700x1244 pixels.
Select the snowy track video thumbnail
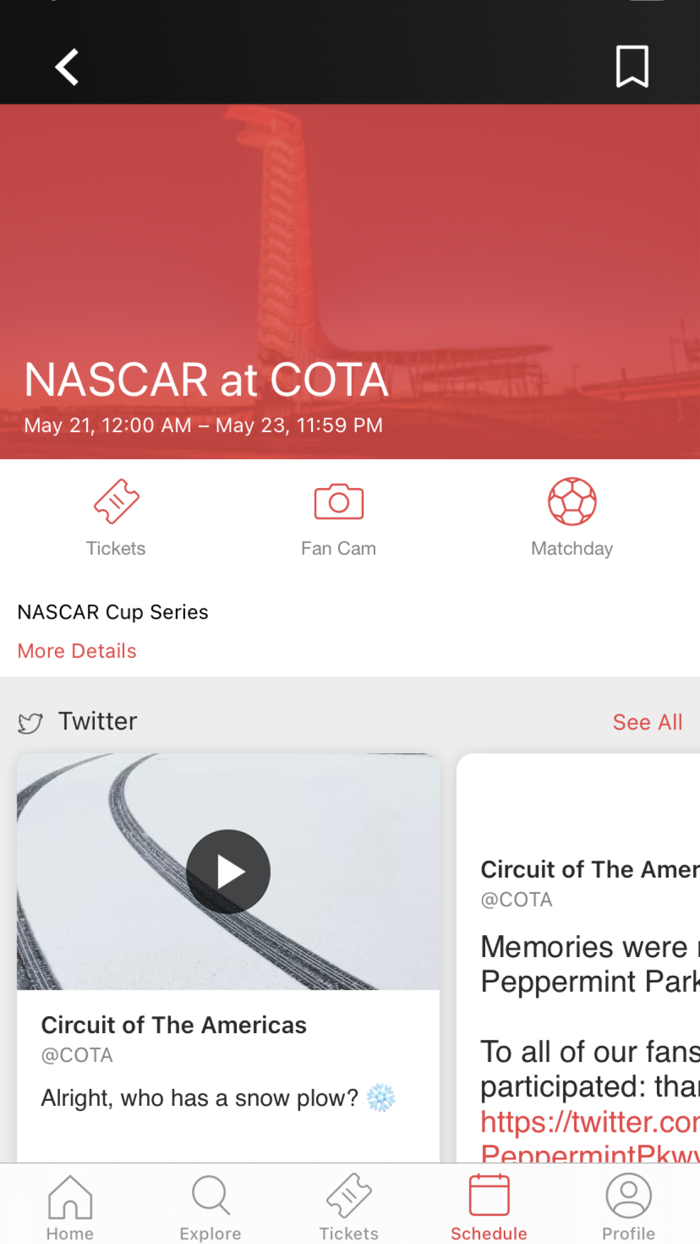pos(228,871)
